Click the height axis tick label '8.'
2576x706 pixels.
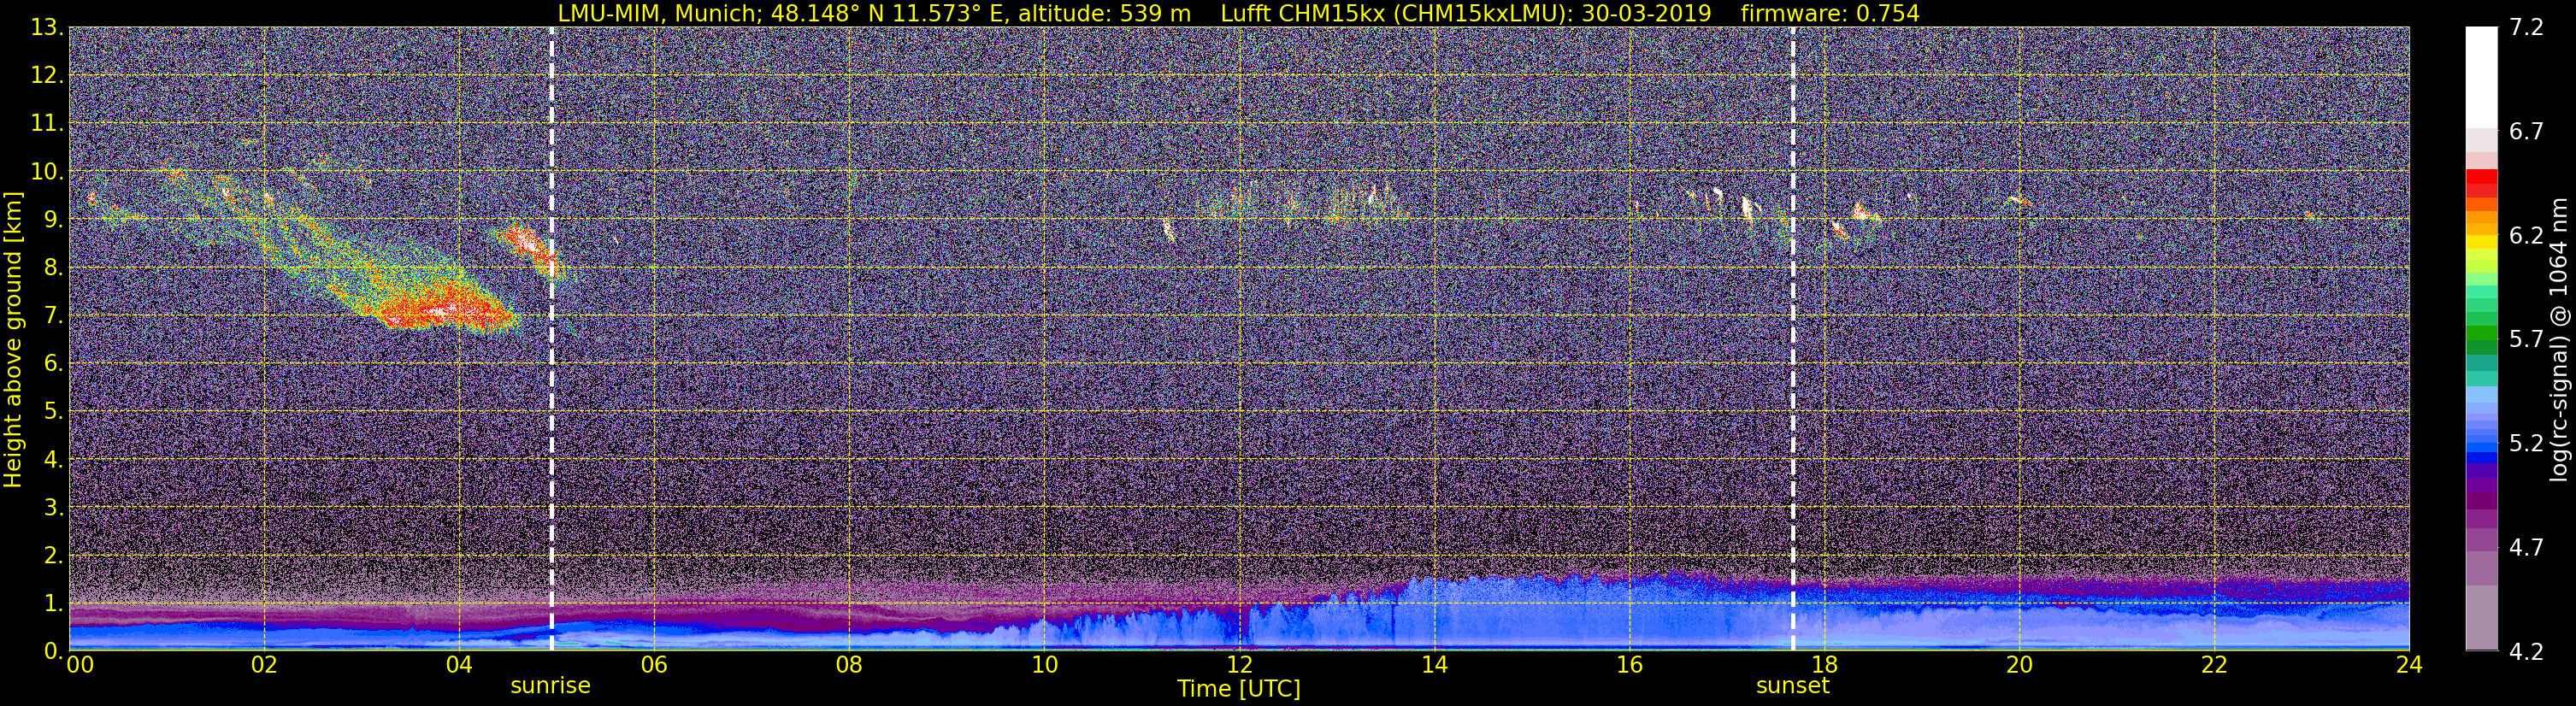coord(53,268)
